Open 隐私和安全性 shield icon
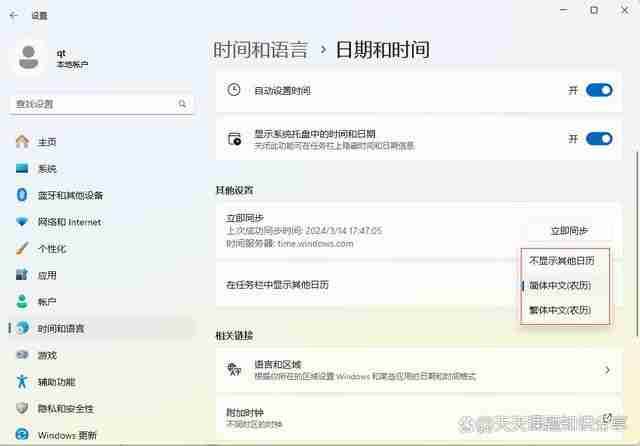The width and height of the screenshot is (640, 446). (22, 408)
